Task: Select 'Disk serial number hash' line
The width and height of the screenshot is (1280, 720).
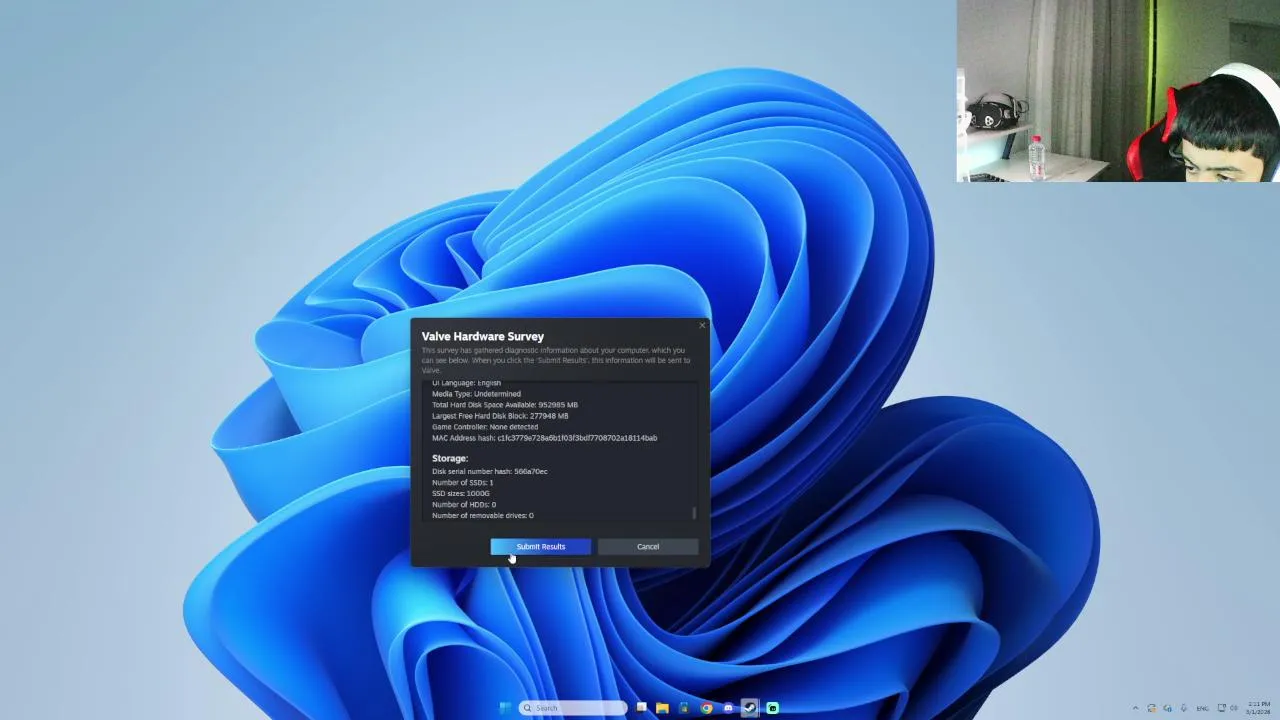Action: tap(490, 471)
